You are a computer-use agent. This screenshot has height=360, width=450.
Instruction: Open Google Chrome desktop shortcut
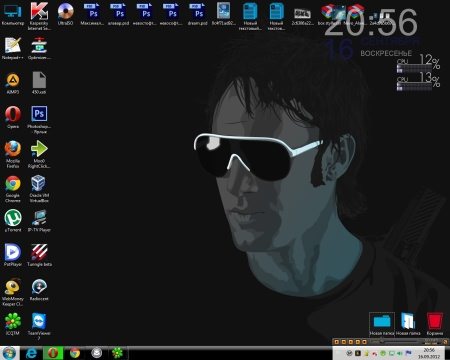click(x=13, y=189)
